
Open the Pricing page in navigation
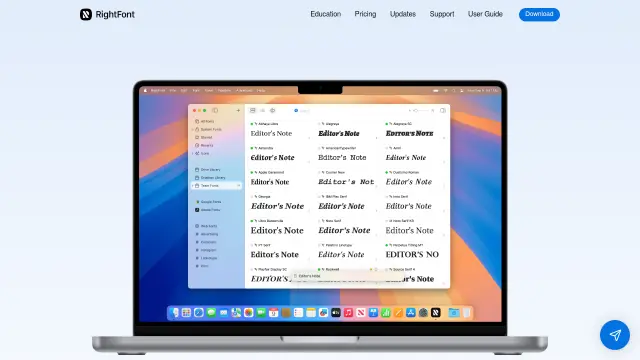click(x=365, y=14)
